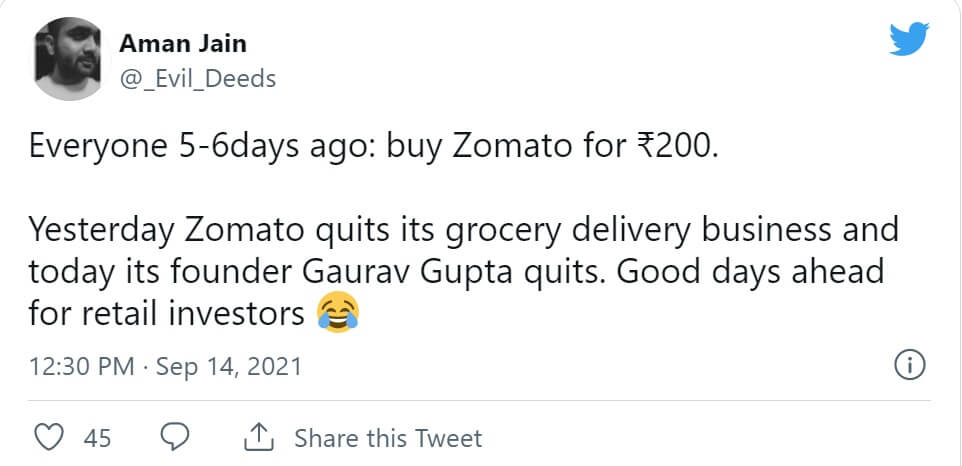The height and width of the screenshot is (466, 962).
Task: Click the Sep 14, 2021 date
Action: coord(229,367)
